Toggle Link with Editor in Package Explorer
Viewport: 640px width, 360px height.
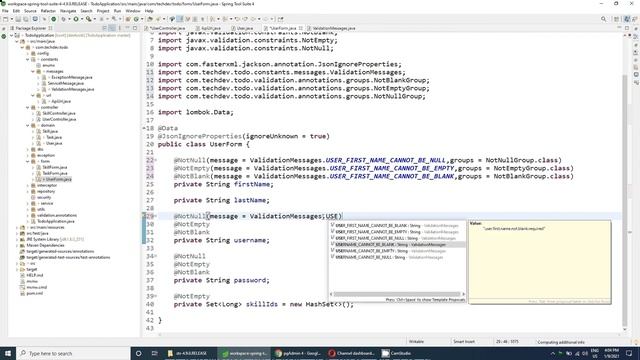(112, 28)
